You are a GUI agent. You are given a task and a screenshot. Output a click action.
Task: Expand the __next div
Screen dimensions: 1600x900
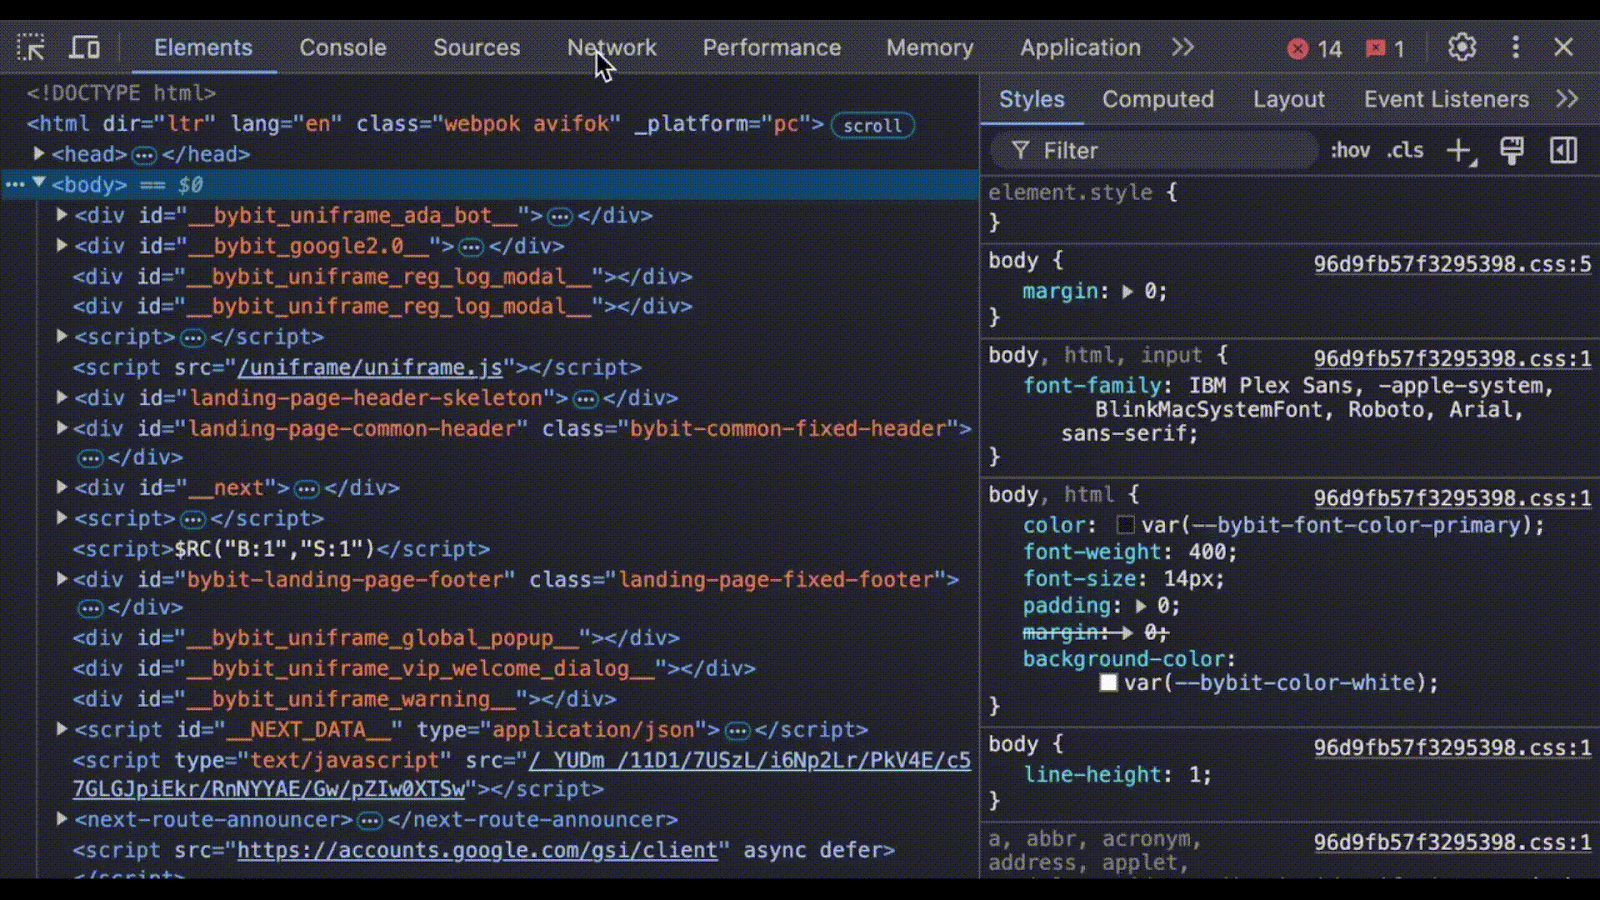pyautogui.click(x=62, y=487)
